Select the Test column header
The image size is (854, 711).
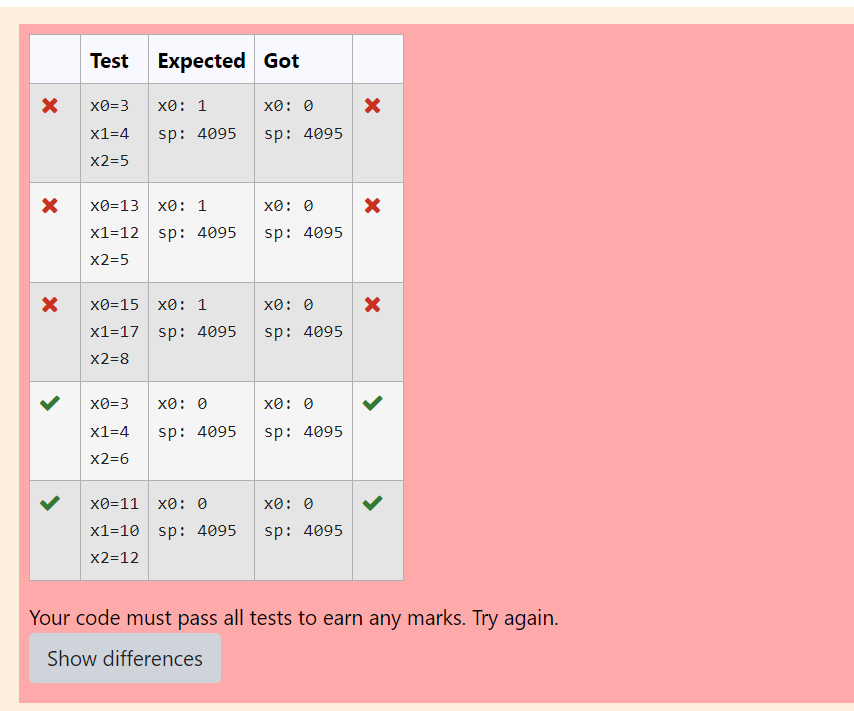pyautogui.click(x=110, y=60)
